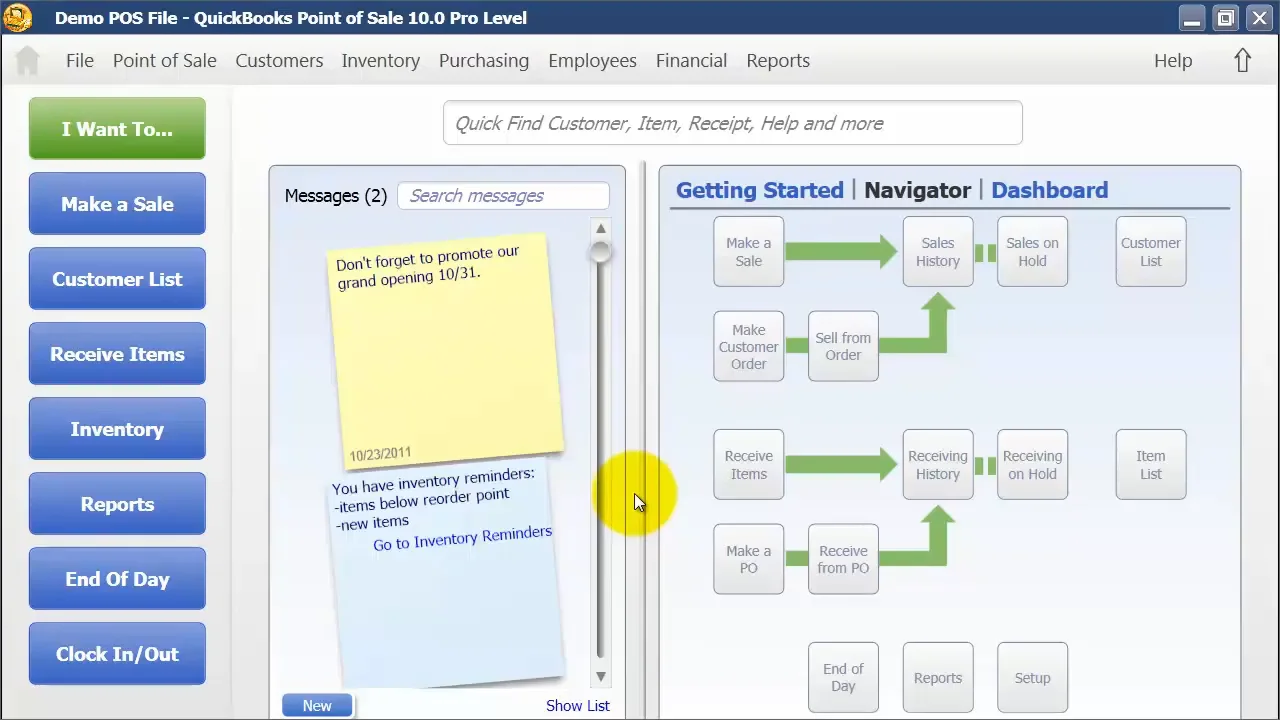This screenshot has height=720, width=1280.
Task: Open the Financial menu
Action: [x=691, y=61]
